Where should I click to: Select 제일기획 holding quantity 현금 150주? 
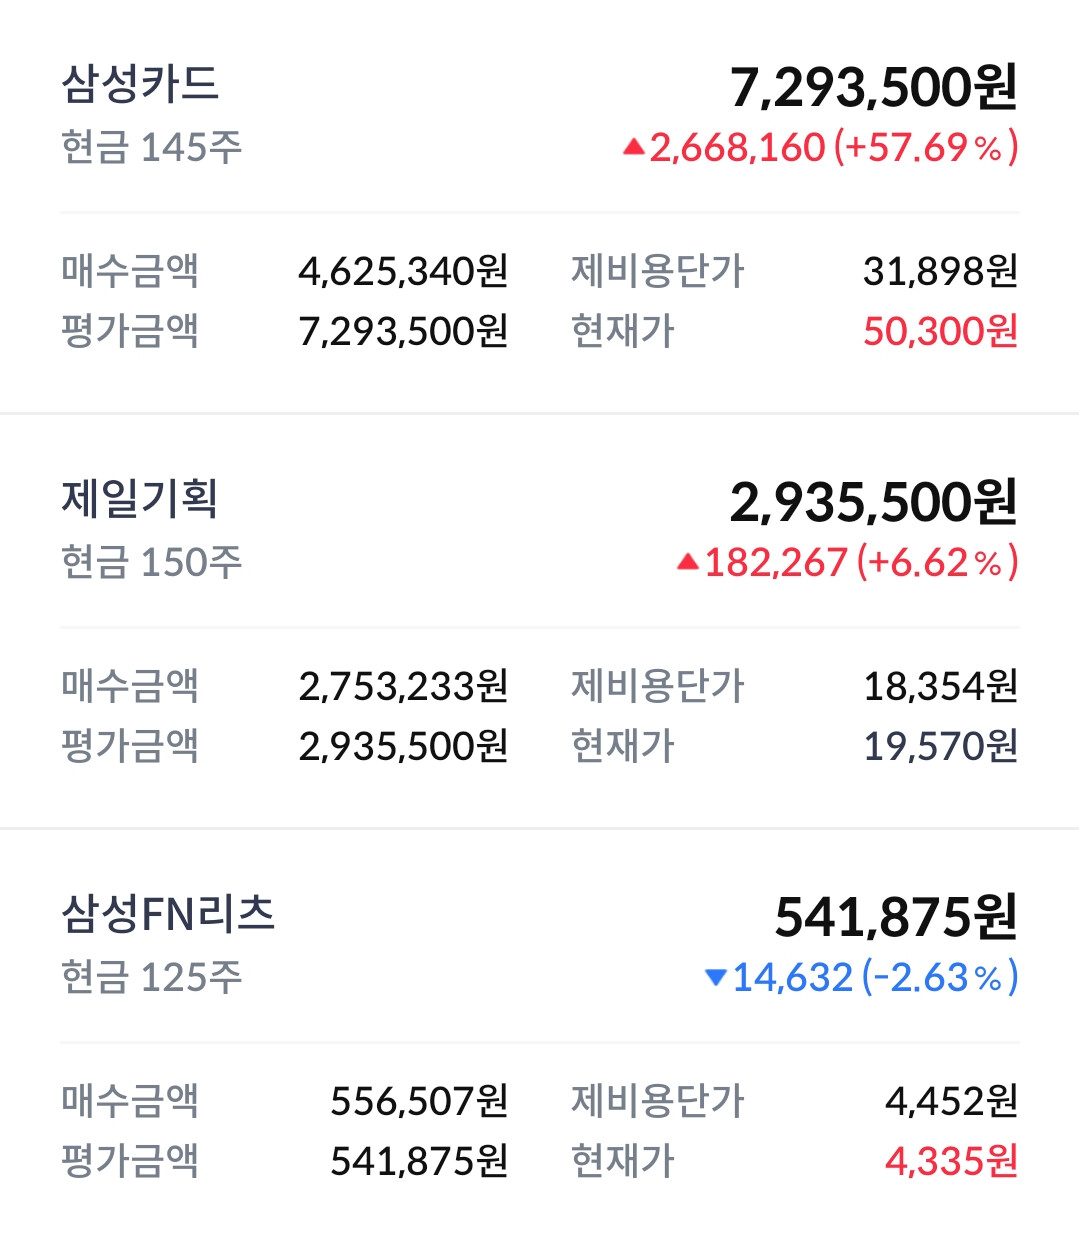coord(151,563)
